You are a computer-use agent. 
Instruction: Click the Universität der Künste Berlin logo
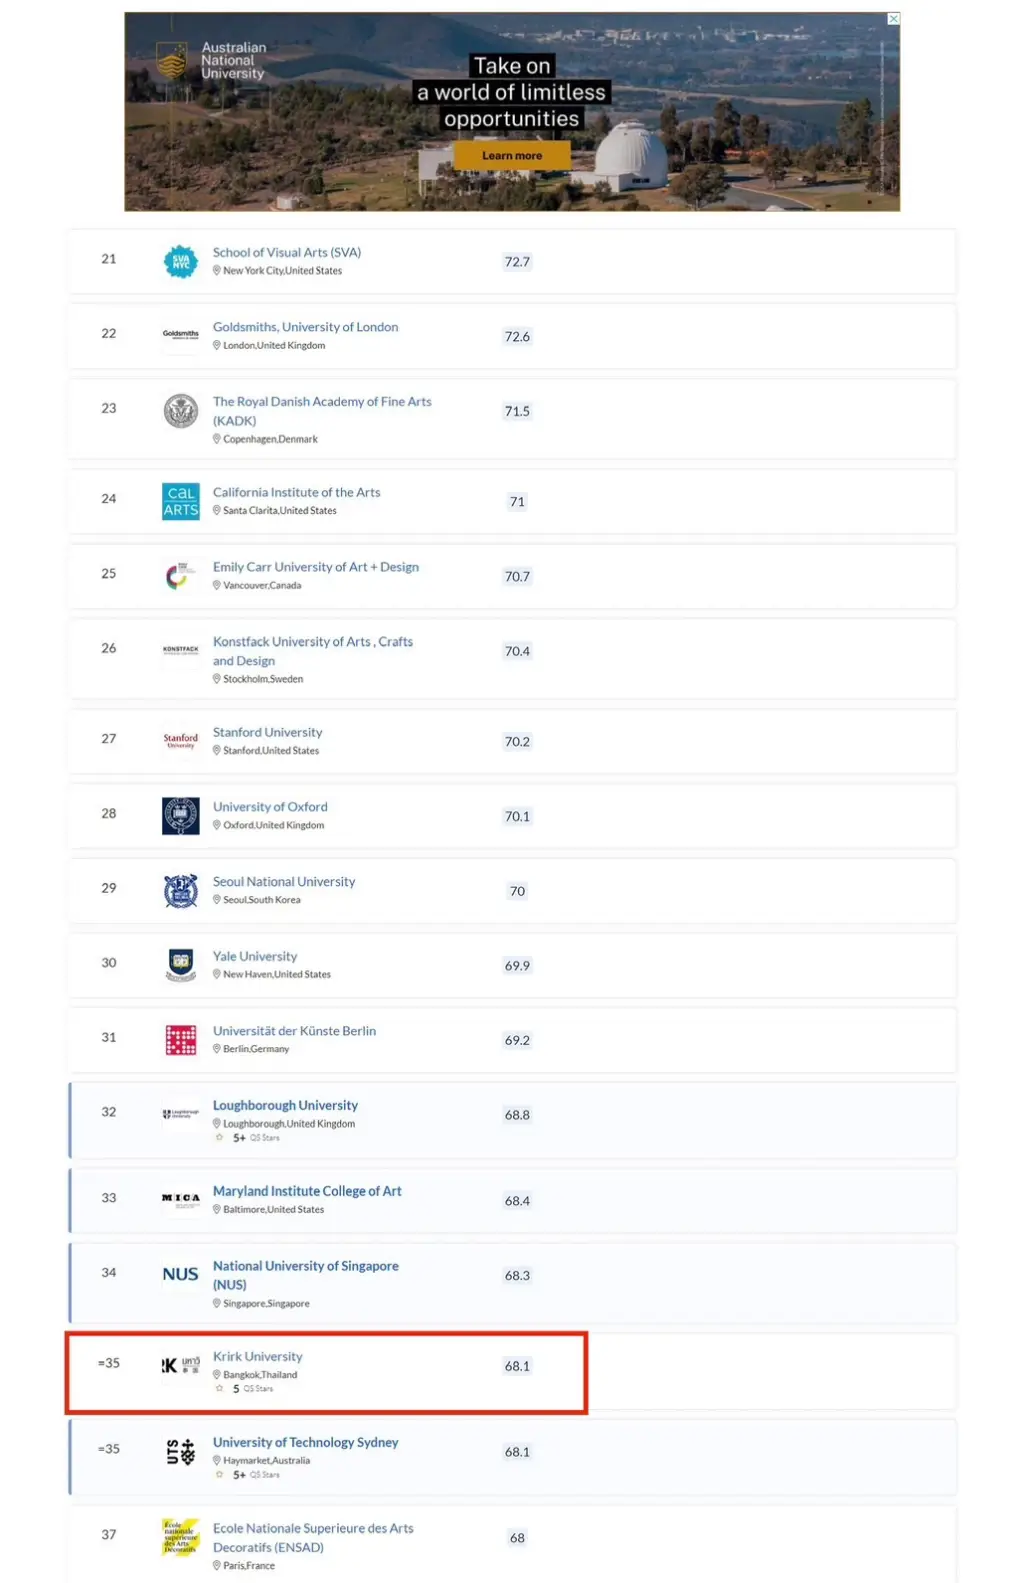[181, 1040]
